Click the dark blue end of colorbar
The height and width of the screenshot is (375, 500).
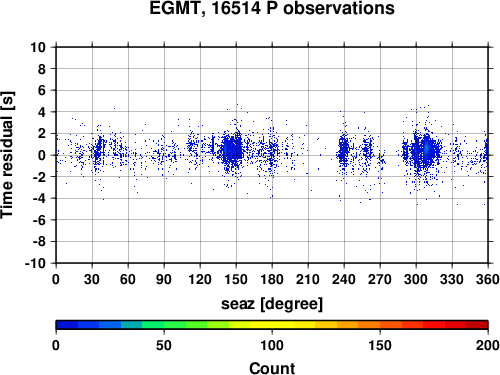pos(67,324)
